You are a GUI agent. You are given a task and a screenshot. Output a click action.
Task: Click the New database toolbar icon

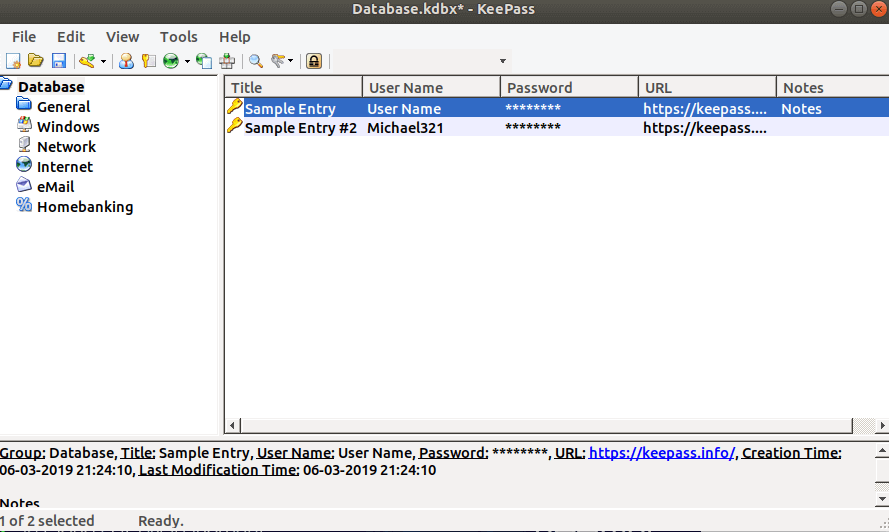click(x=13, y=61)
